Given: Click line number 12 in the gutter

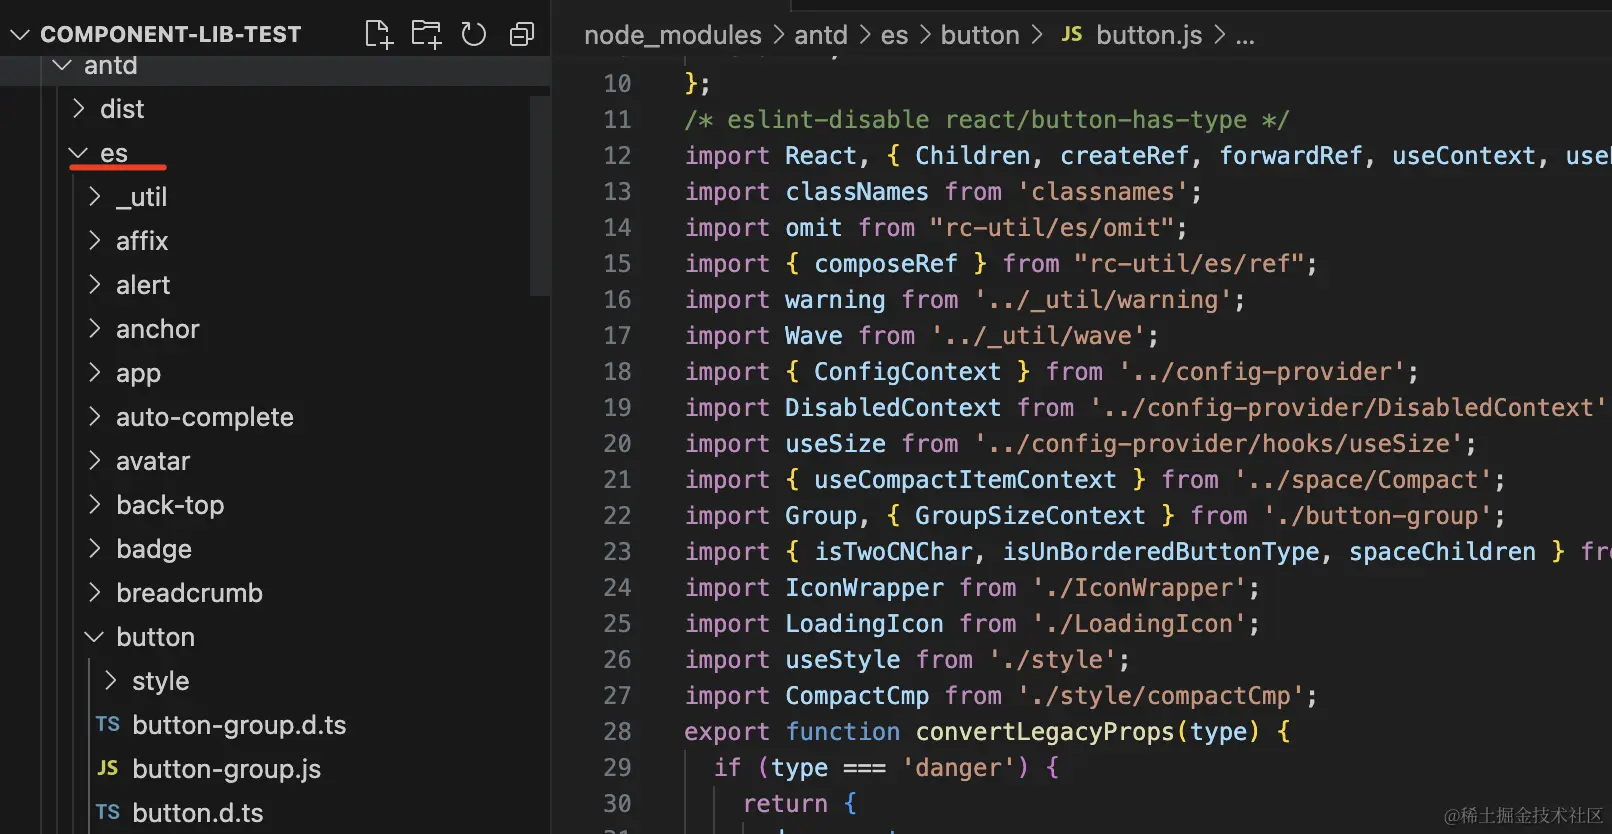Looking at the screenshot, I should (x=617, y=156).
